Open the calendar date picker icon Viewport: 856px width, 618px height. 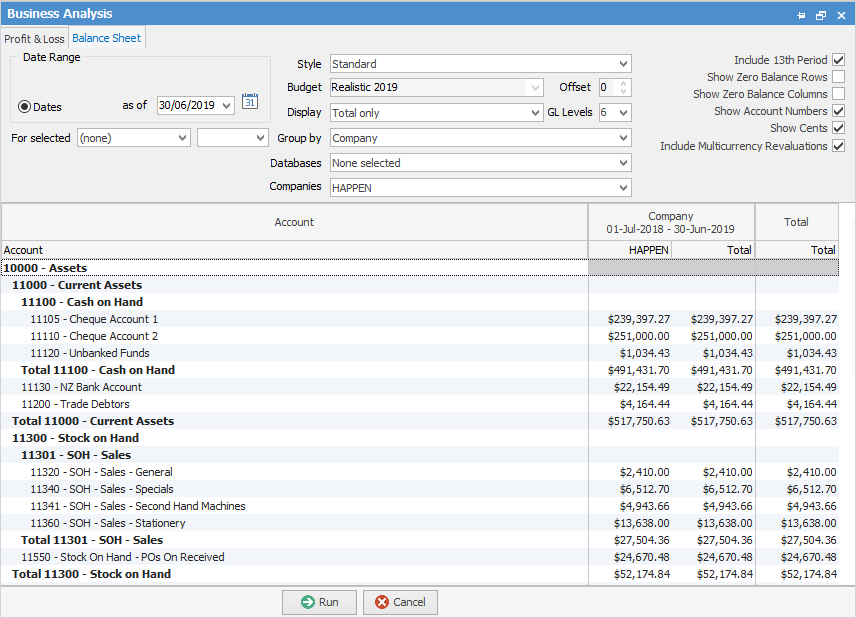click(250, 101)
